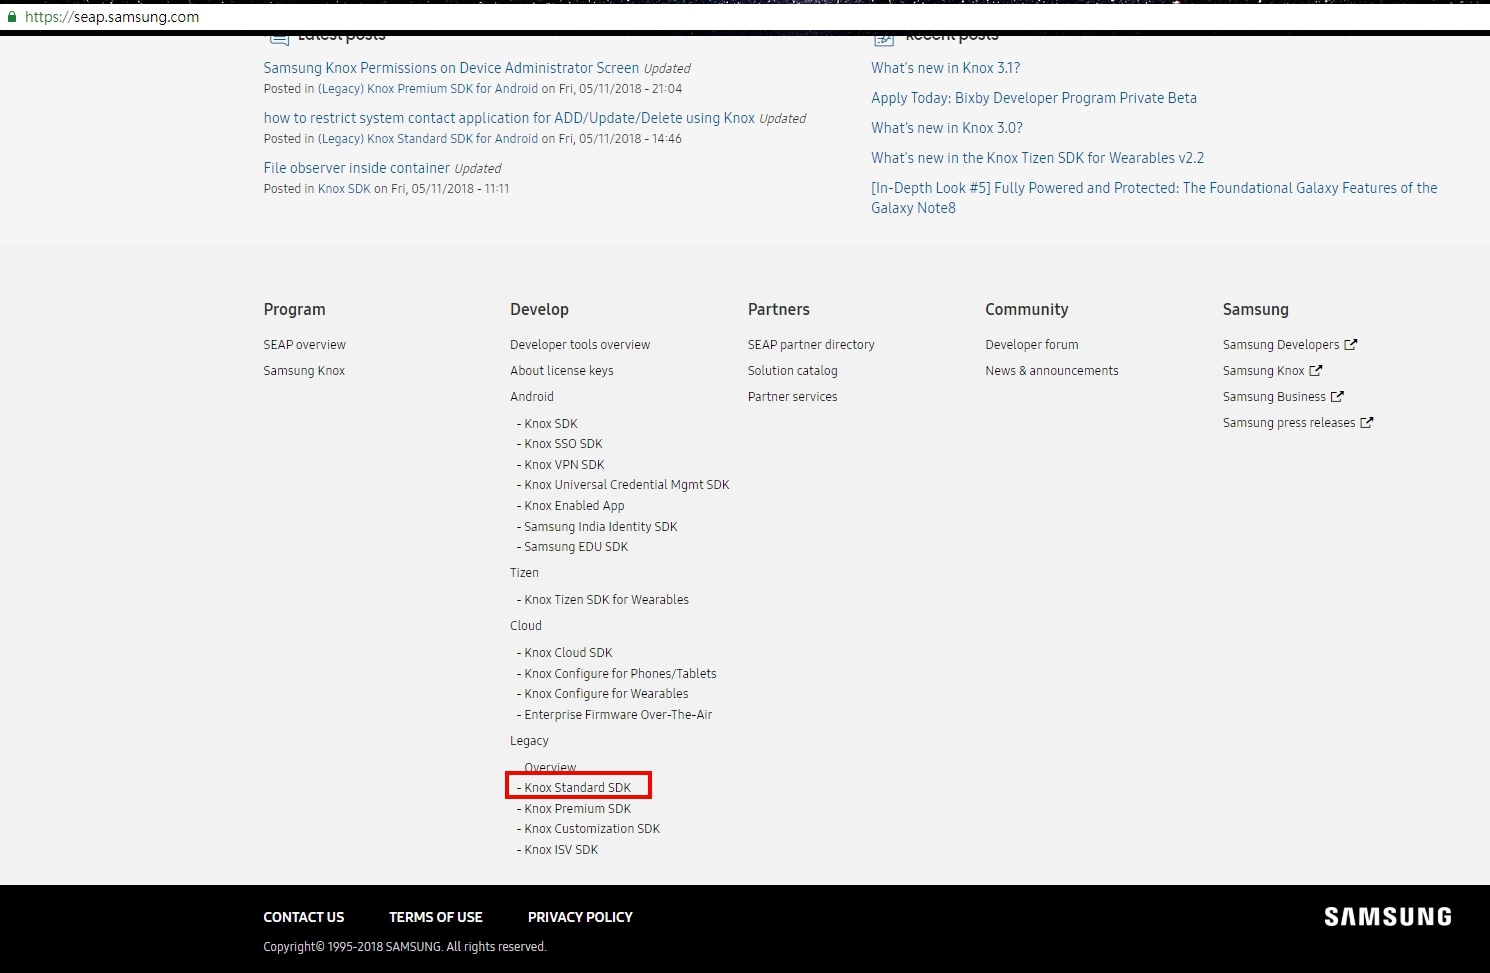
Task: Click 'Developer forum' under Community
Action: tap(1032, 345)
